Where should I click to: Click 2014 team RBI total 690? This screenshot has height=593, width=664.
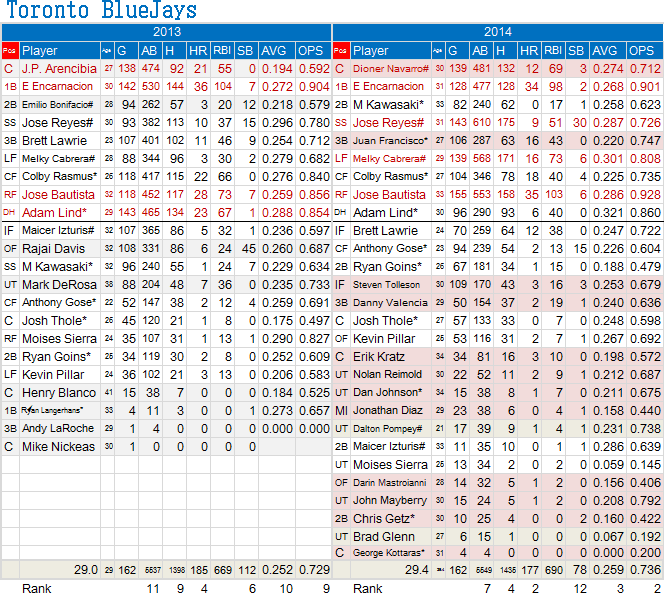click(553, 570)
